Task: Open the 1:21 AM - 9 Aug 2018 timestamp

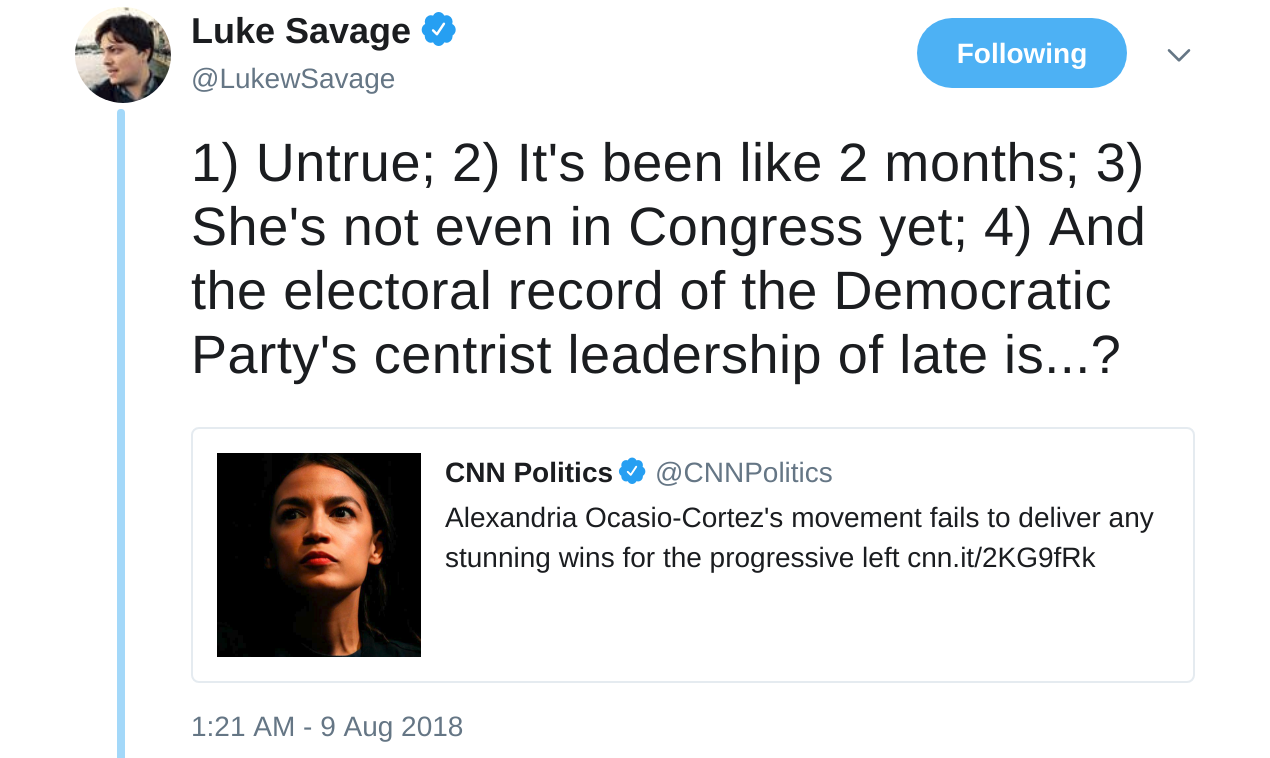Action: [327, 727]
